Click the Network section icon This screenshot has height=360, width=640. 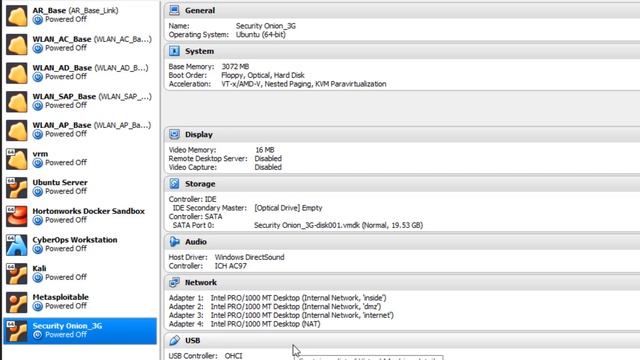(x=174, y=282)
